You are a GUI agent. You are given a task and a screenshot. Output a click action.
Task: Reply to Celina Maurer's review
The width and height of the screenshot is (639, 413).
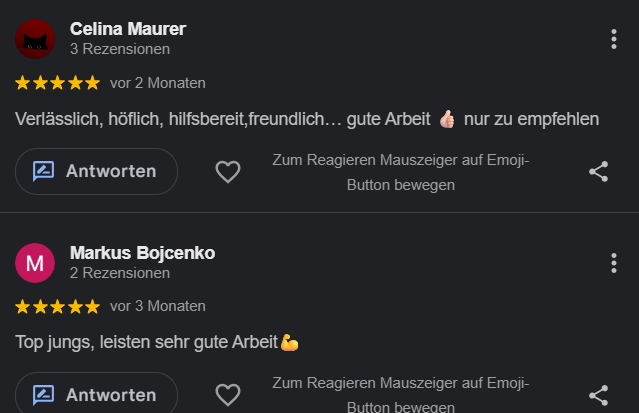click(x=96, y=171)
